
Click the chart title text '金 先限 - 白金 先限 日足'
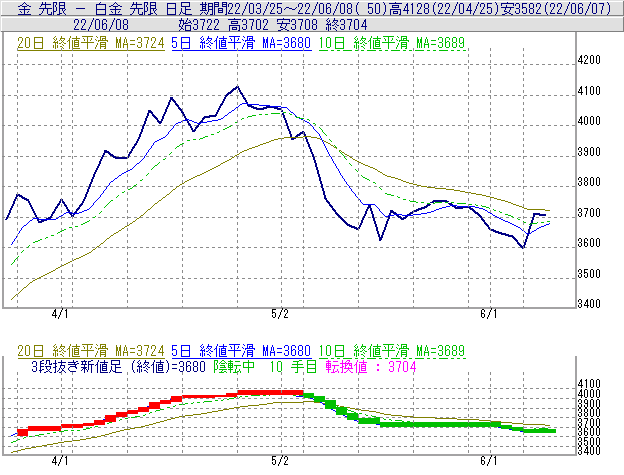click(105, 8)
